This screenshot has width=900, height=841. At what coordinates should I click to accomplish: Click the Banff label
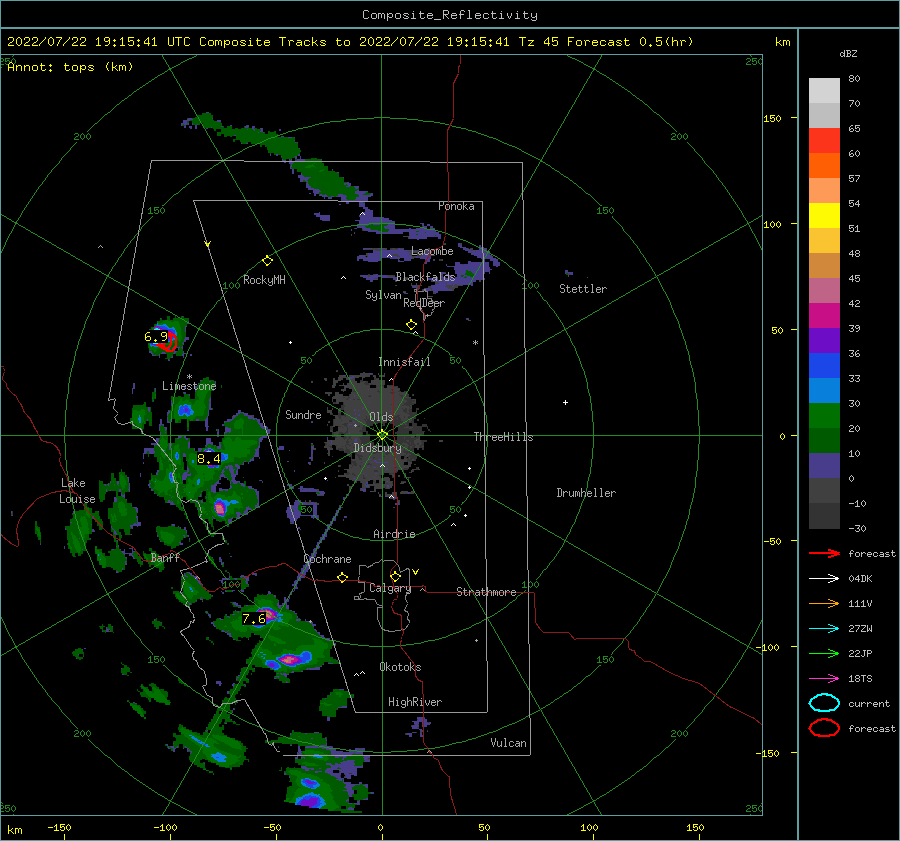click(x=165, y=557)
